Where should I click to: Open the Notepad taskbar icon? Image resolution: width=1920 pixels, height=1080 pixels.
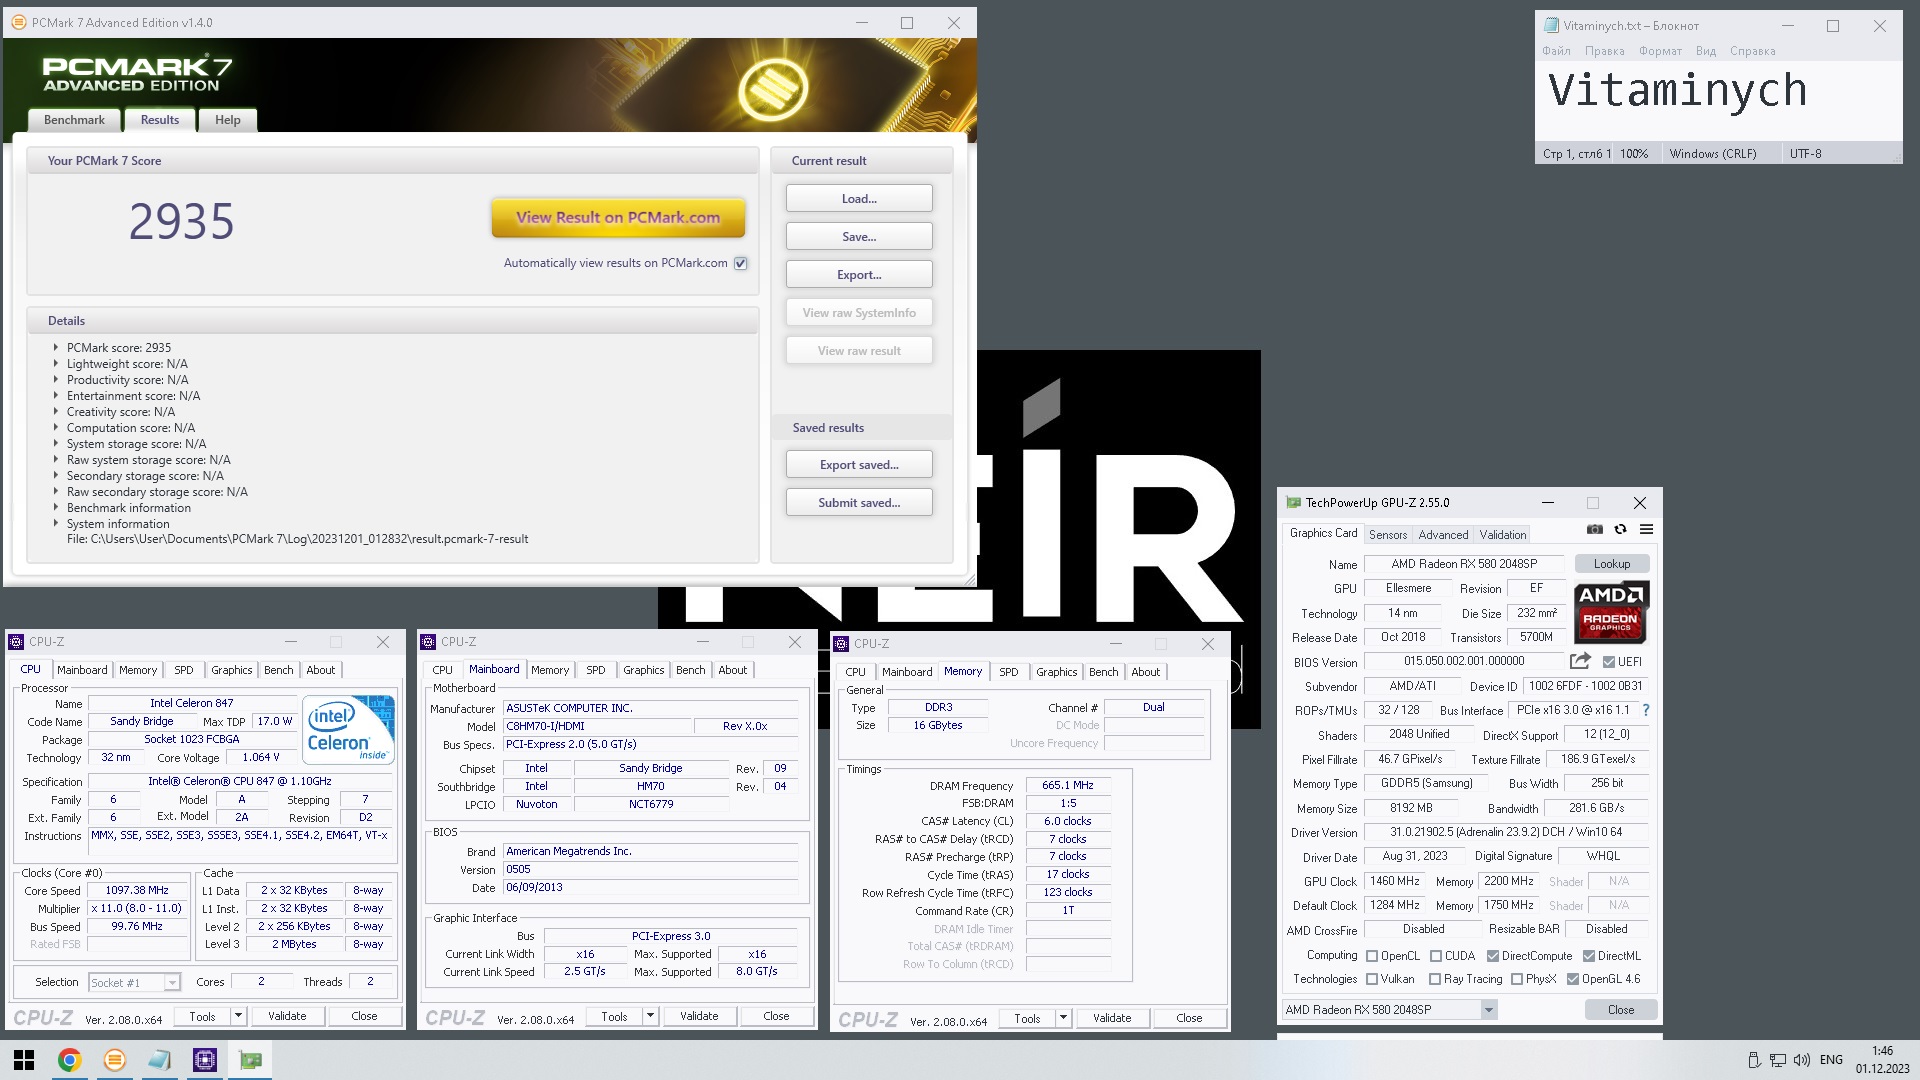pyautogui.click(x=160, y=1060)
